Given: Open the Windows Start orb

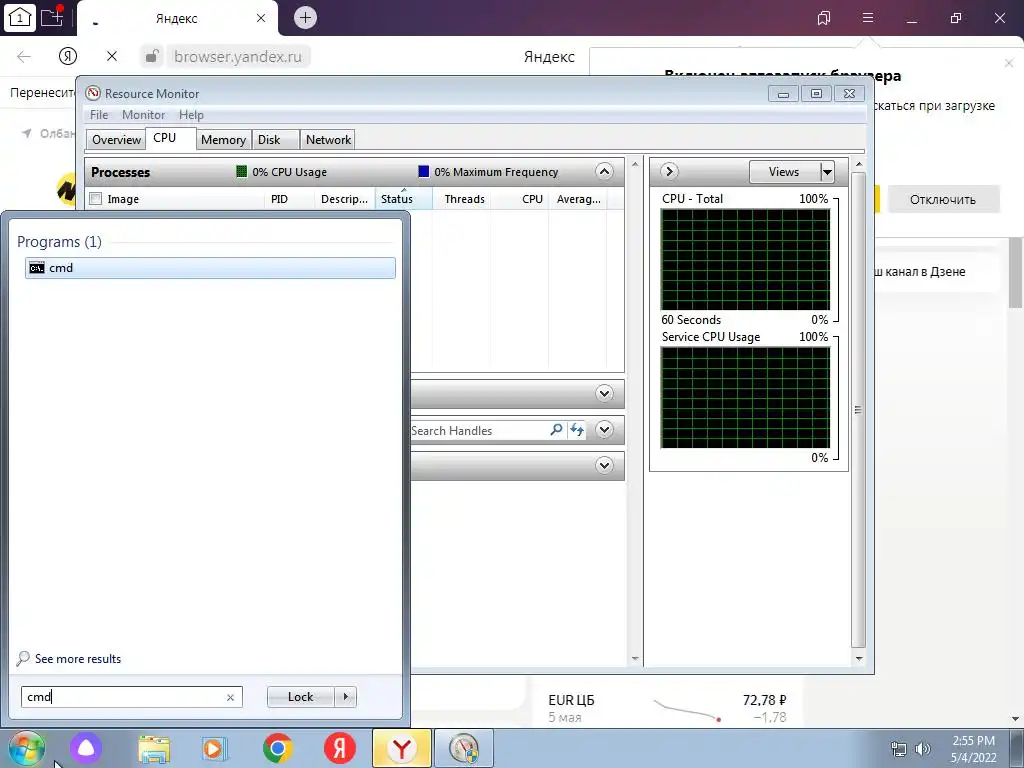Looking at the screenshot, I should 26,748.
